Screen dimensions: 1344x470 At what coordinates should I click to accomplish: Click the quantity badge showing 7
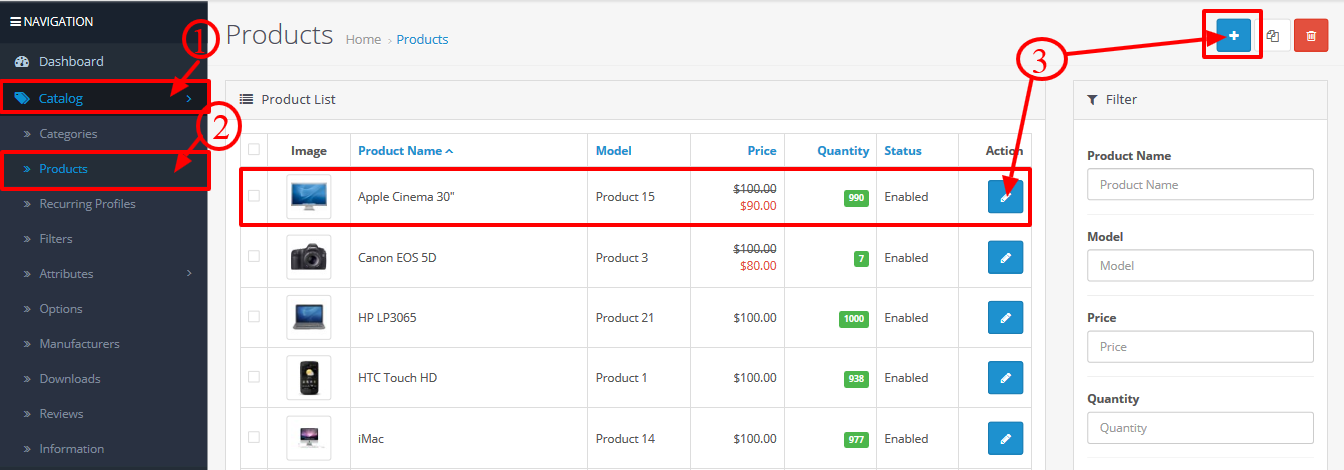861,259
